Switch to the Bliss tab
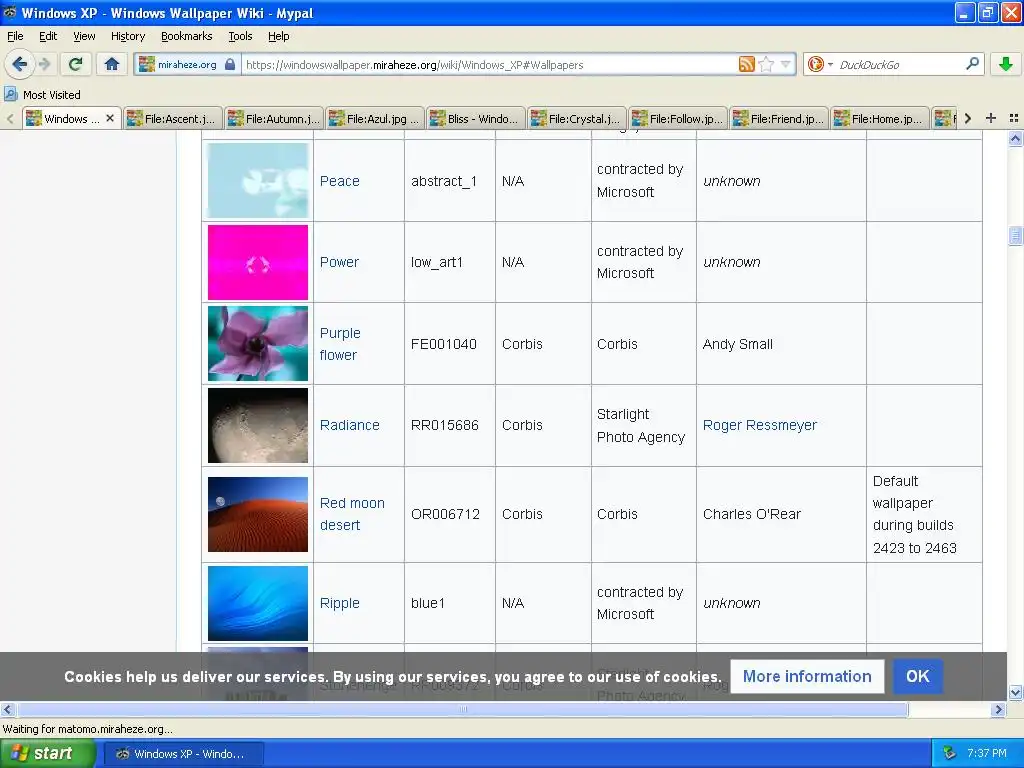The width and height of the screenshot is (1024, 768). [475, 119]
